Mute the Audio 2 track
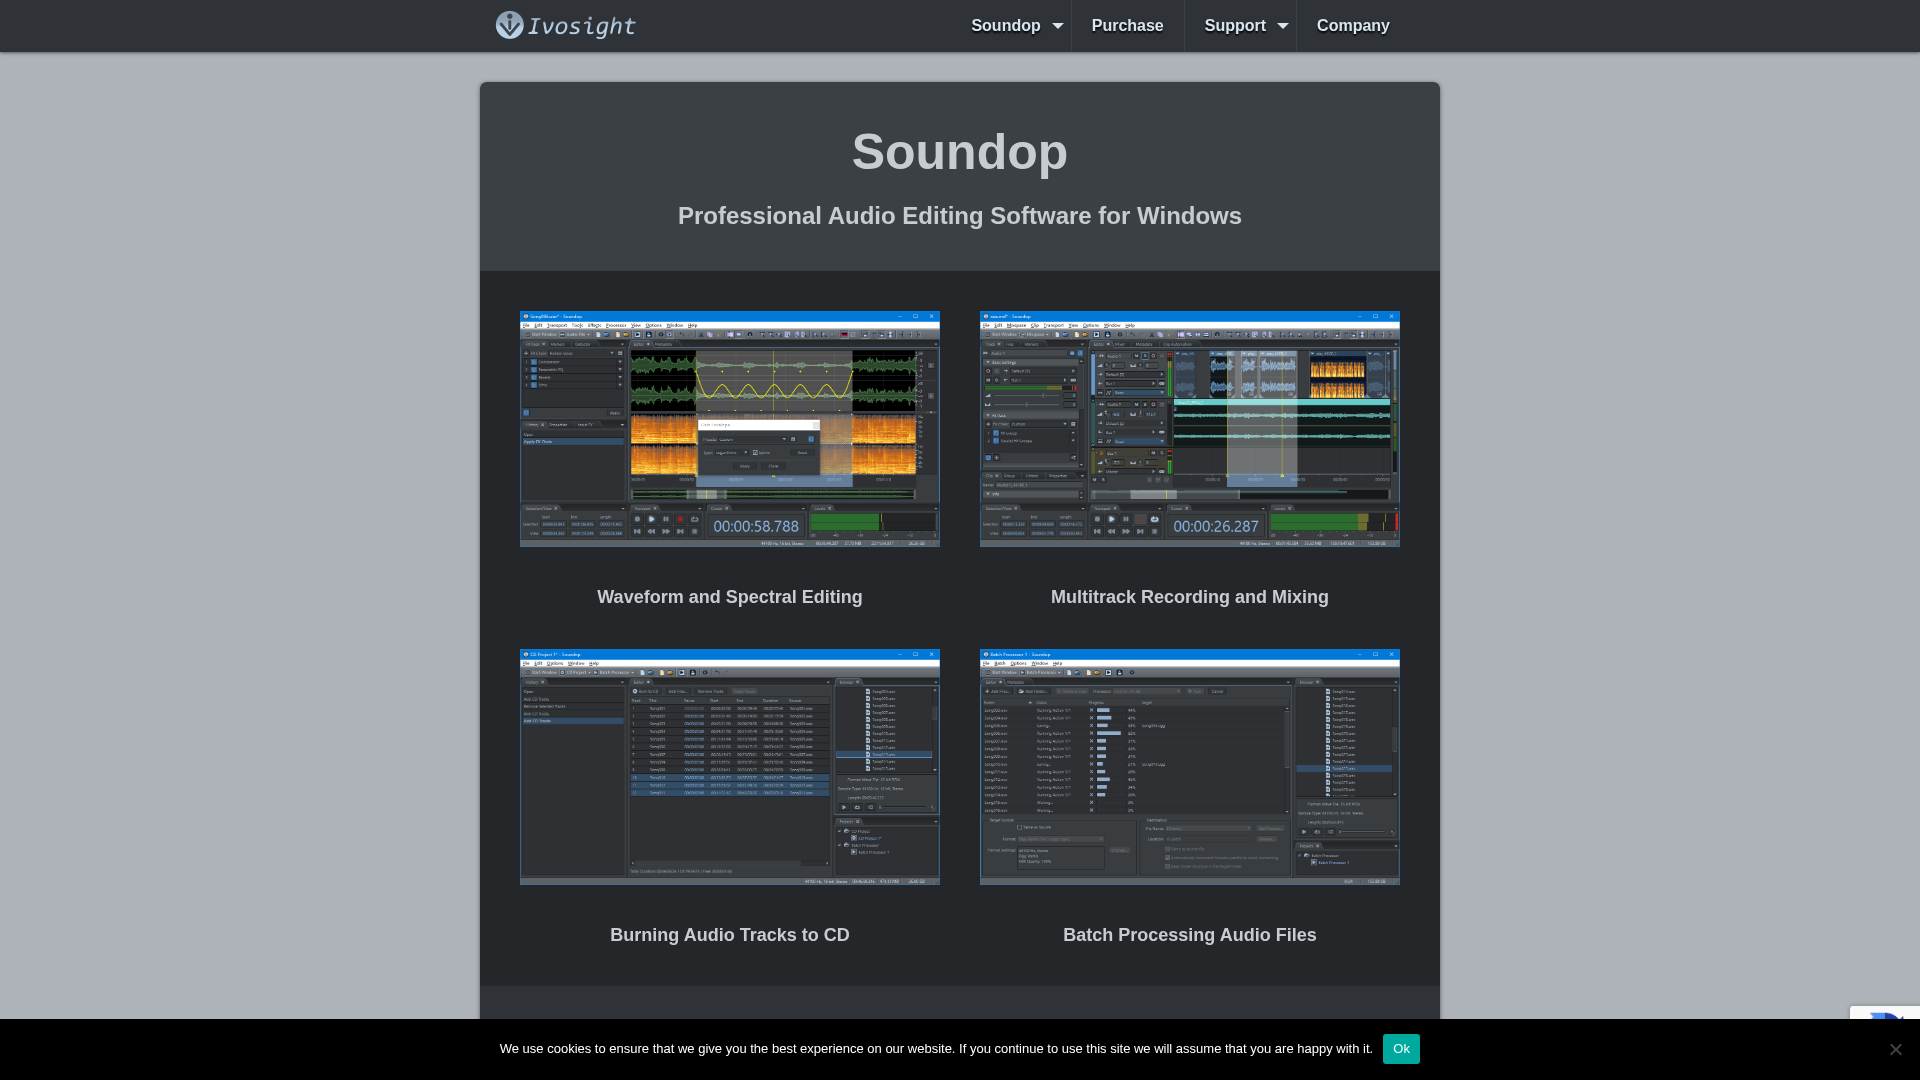This screenshot has width=1920, height=1080. coord(1136,404)
